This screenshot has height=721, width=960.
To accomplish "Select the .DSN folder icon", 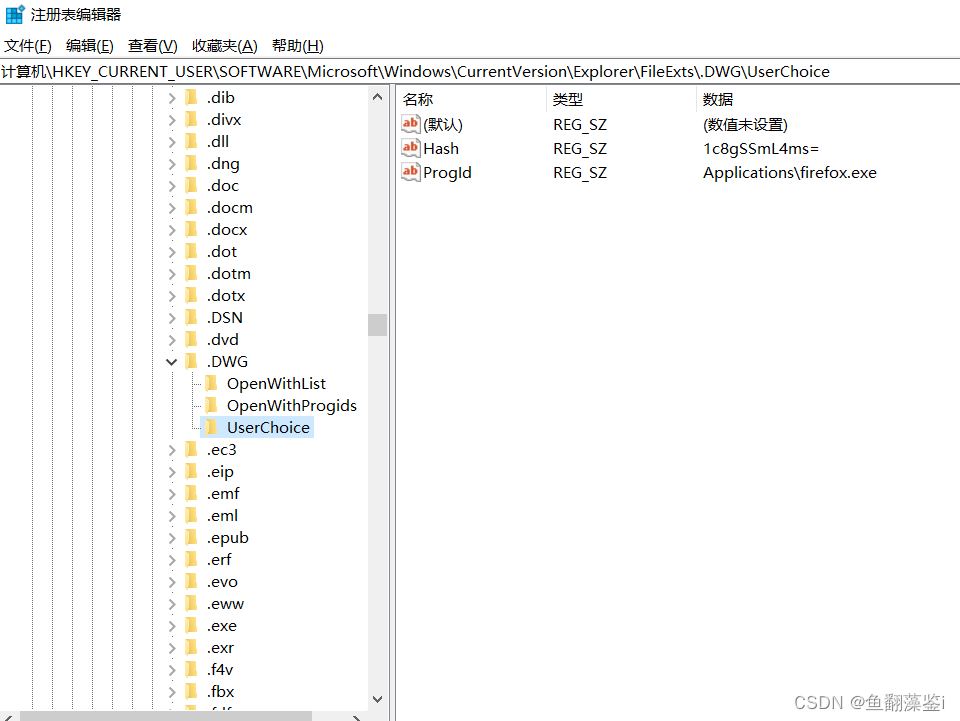I will (192, 318).
